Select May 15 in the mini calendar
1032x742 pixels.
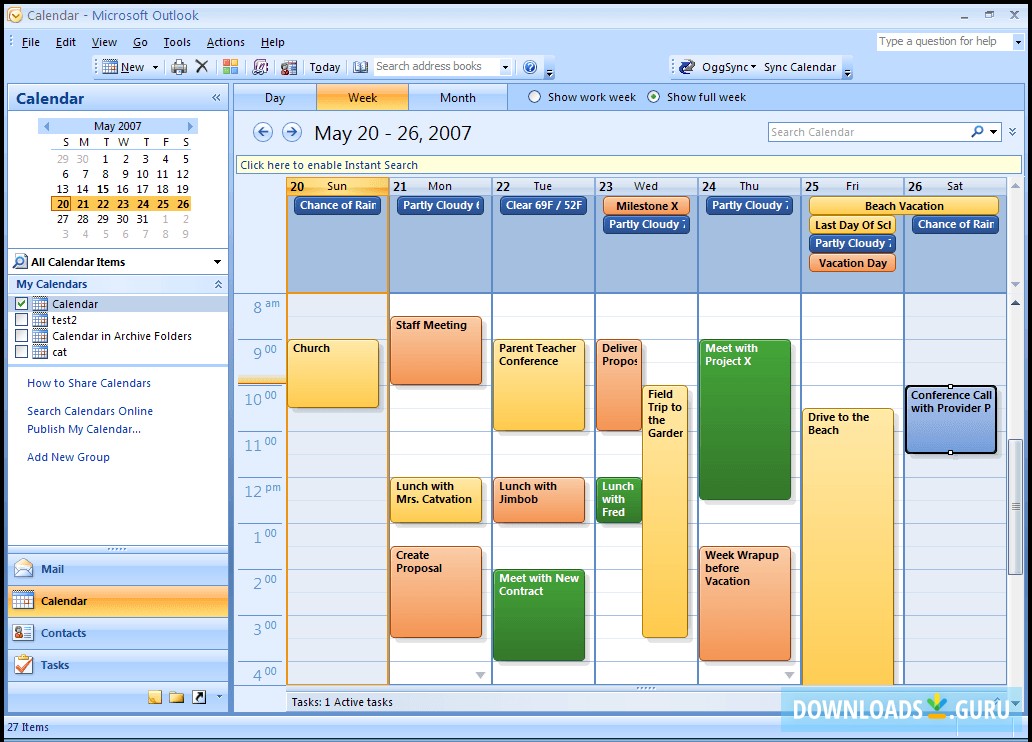(x=103, y=189)
